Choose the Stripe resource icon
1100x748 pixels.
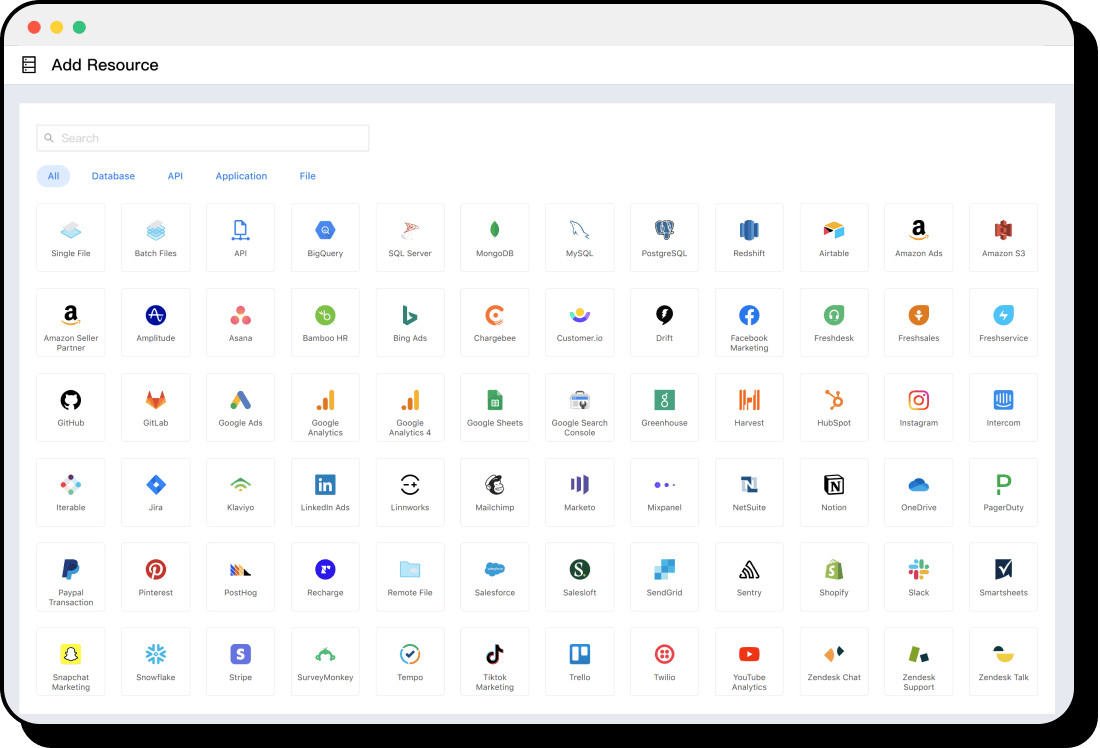tap(240, 655)
